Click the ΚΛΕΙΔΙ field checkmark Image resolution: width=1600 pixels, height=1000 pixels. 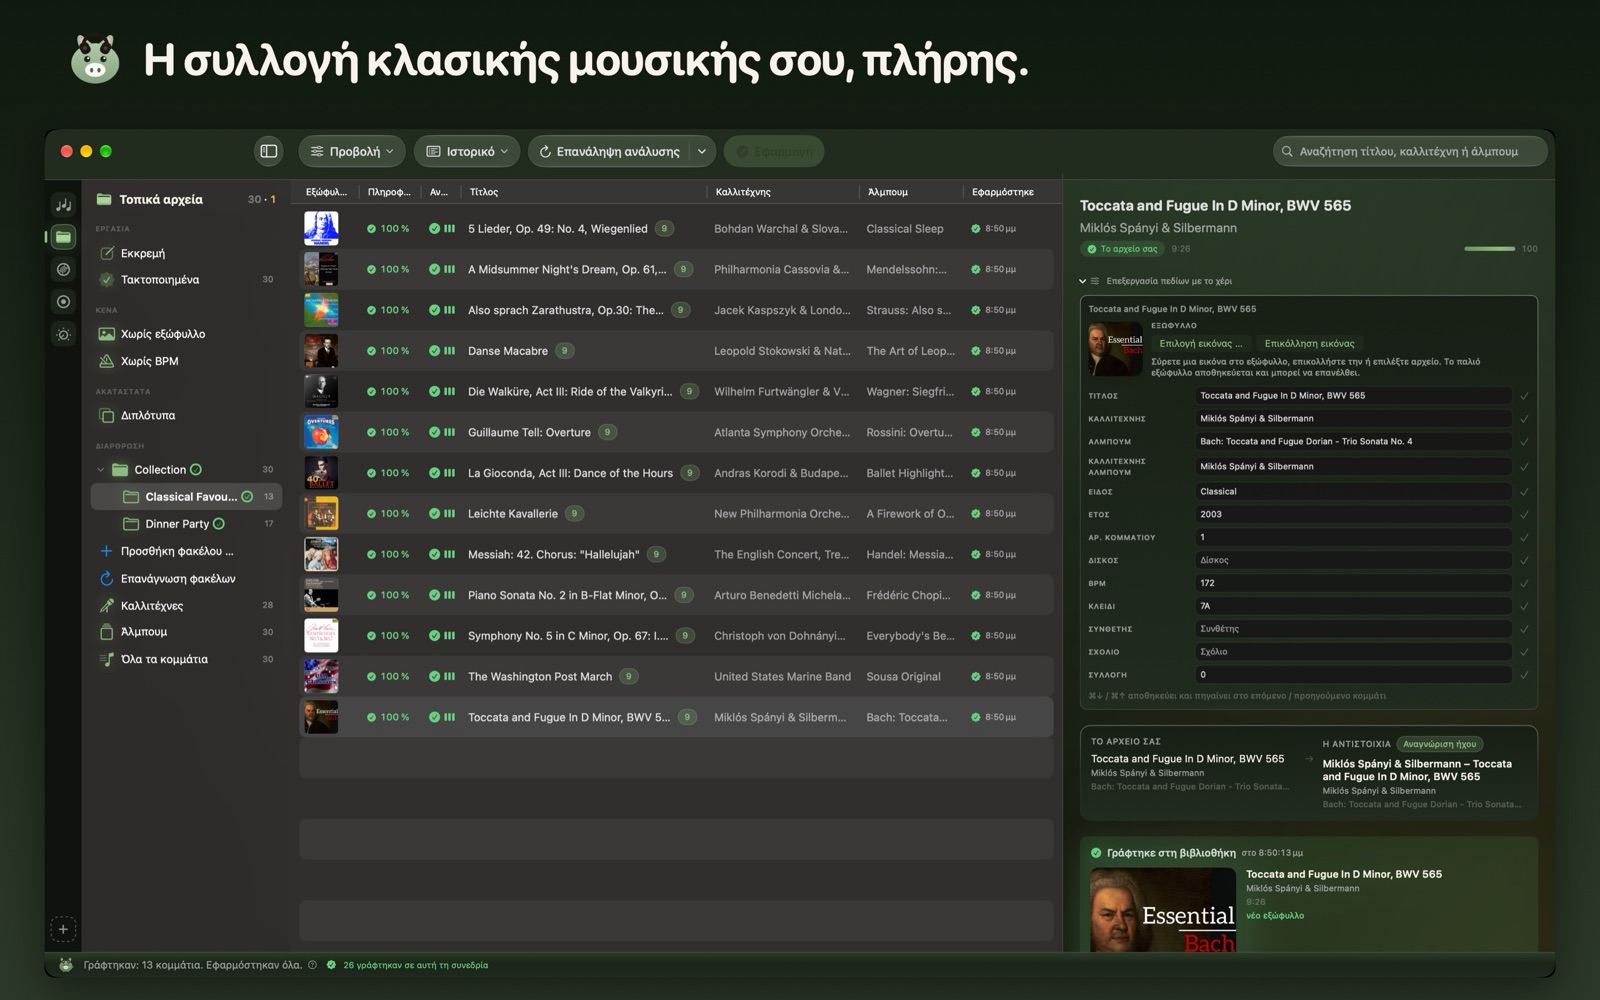tap(1524, 606)
